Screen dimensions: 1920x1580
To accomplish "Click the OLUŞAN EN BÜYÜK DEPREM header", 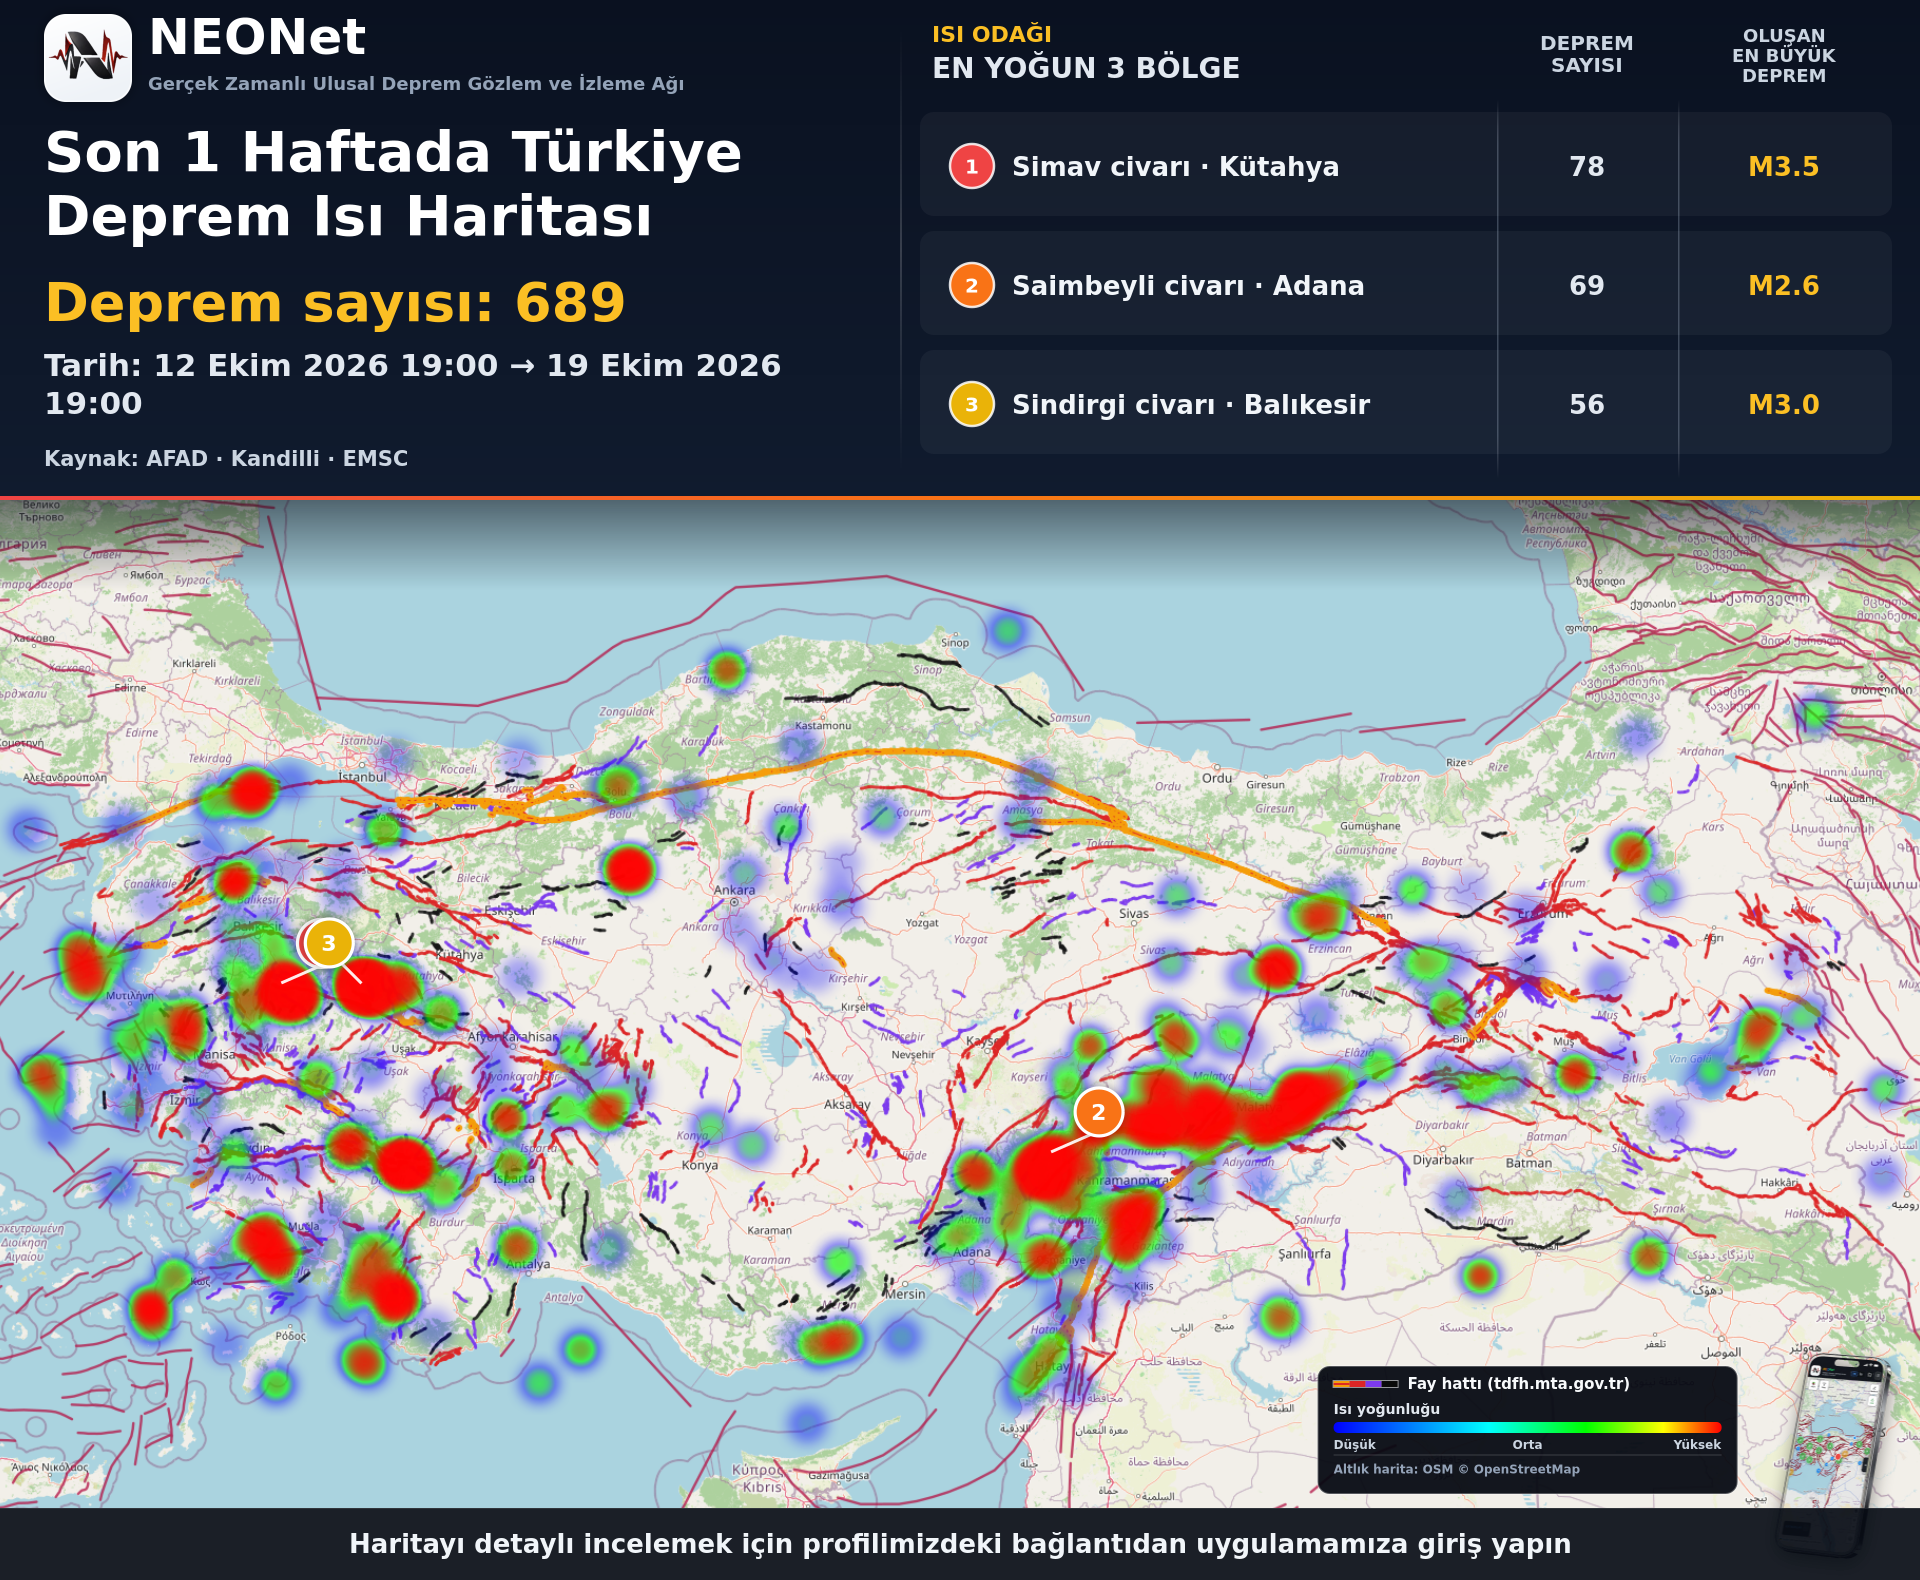I will 1783,55.
